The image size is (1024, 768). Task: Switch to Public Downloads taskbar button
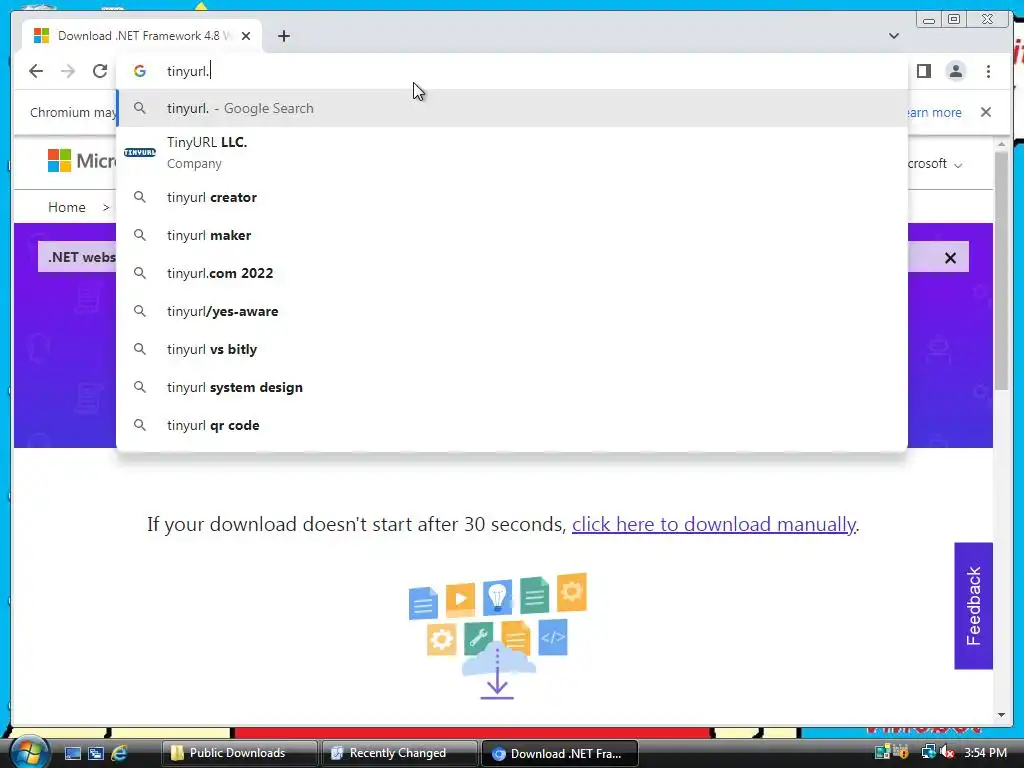point(239,753)
